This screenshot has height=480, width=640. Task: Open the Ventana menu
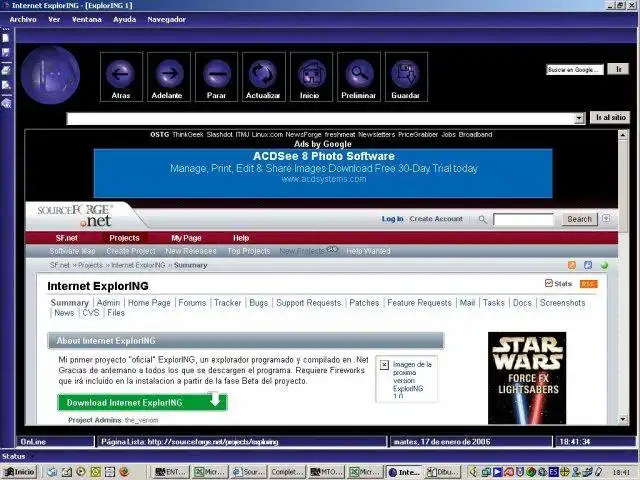[87, 19]
